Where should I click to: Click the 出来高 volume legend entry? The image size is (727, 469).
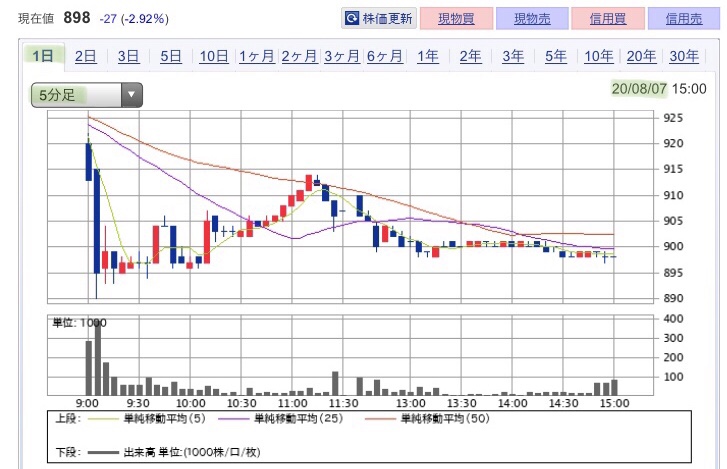191,452
